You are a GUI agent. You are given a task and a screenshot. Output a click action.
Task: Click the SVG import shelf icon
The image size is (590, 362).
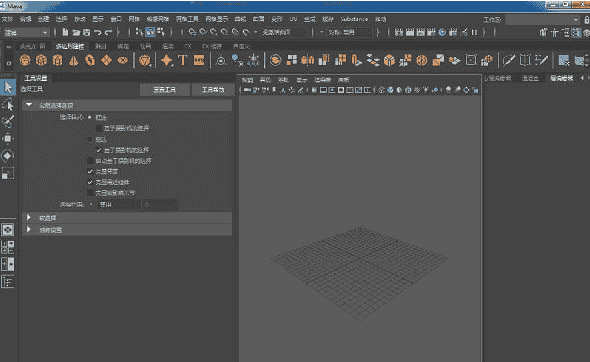[x=199, y=60]
